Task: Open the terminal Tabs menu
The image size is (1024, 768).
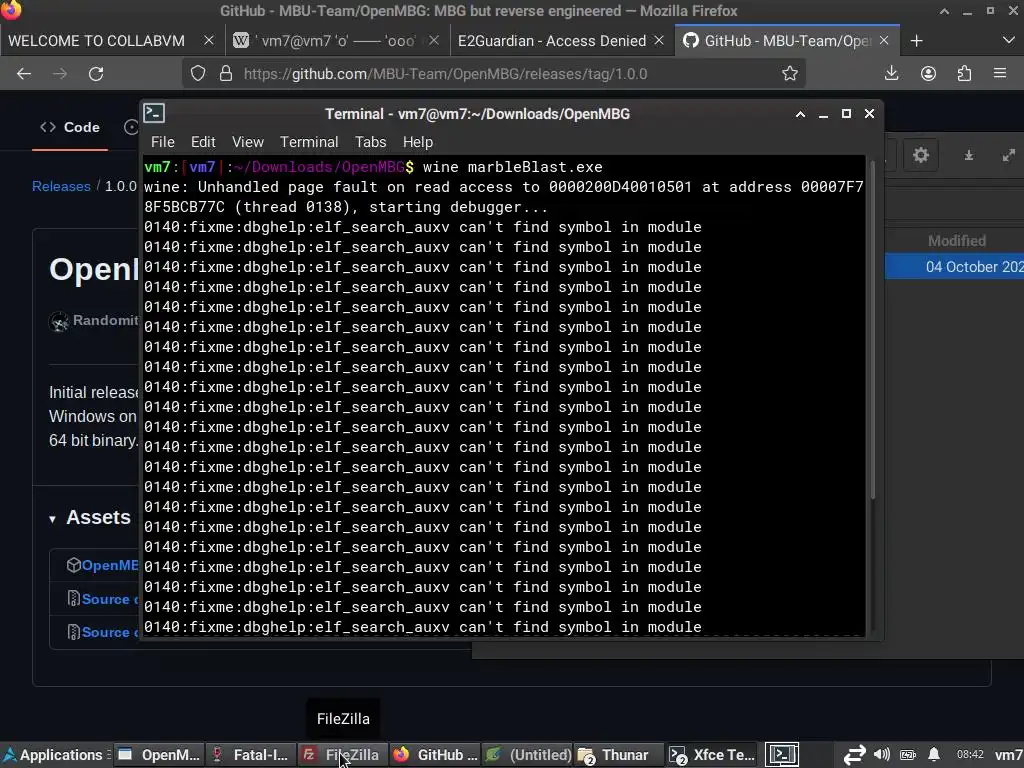Action: 370,142
